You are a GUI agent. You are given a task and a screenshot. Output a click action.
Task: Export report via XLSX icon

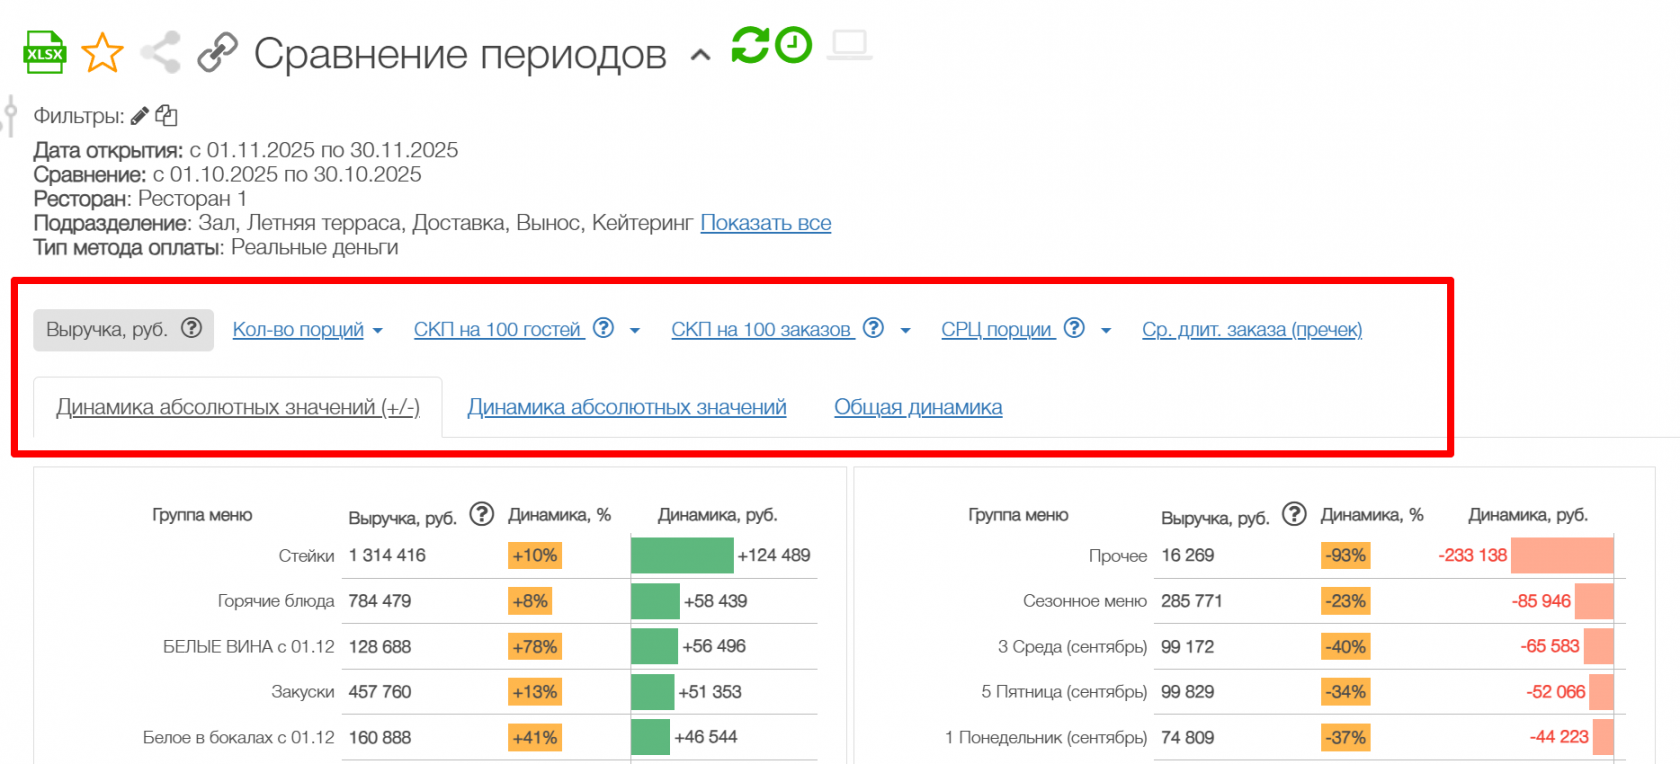(44, 53)
